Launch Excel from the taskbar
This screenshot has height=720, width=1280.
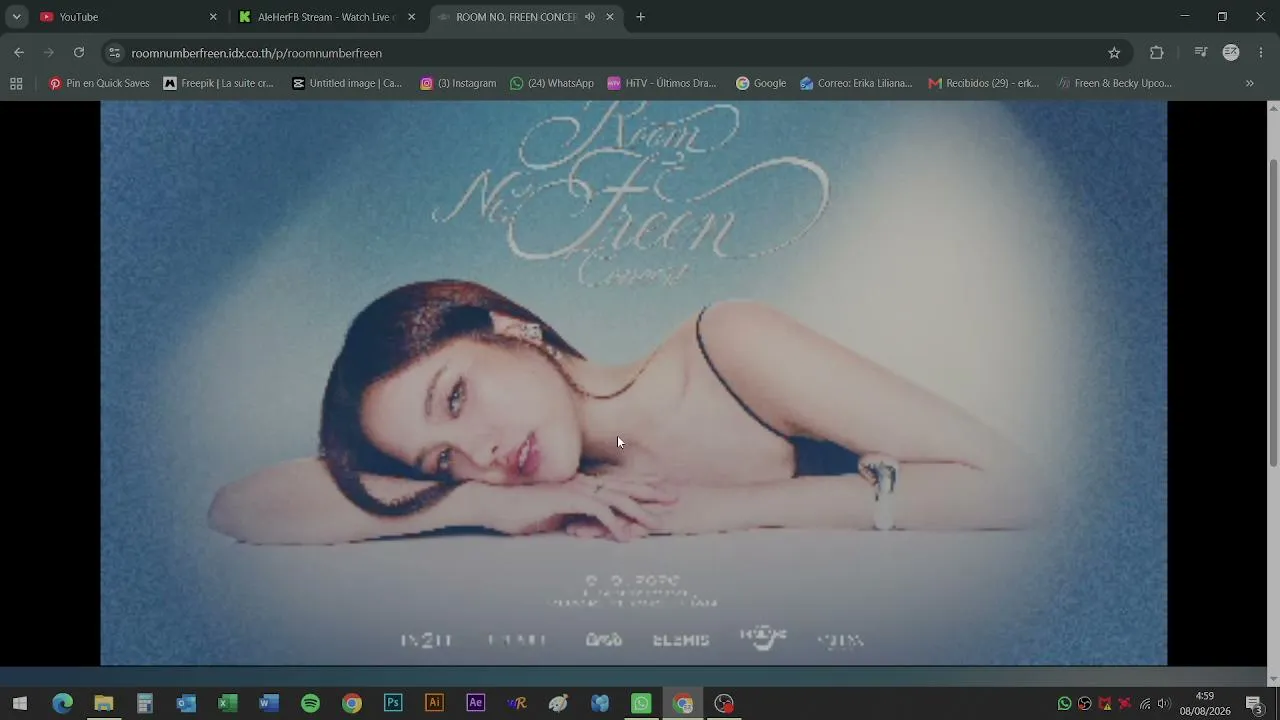[x=228, y=703]
